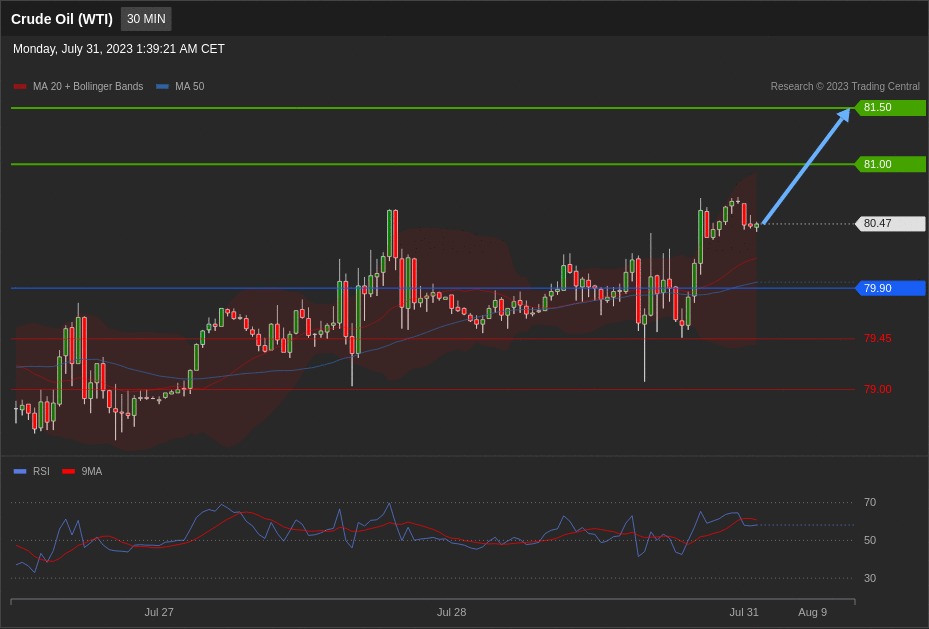929x629 pixels.
Task: Click the blue RSI legend swatch
Action: [x=20, y=471]
